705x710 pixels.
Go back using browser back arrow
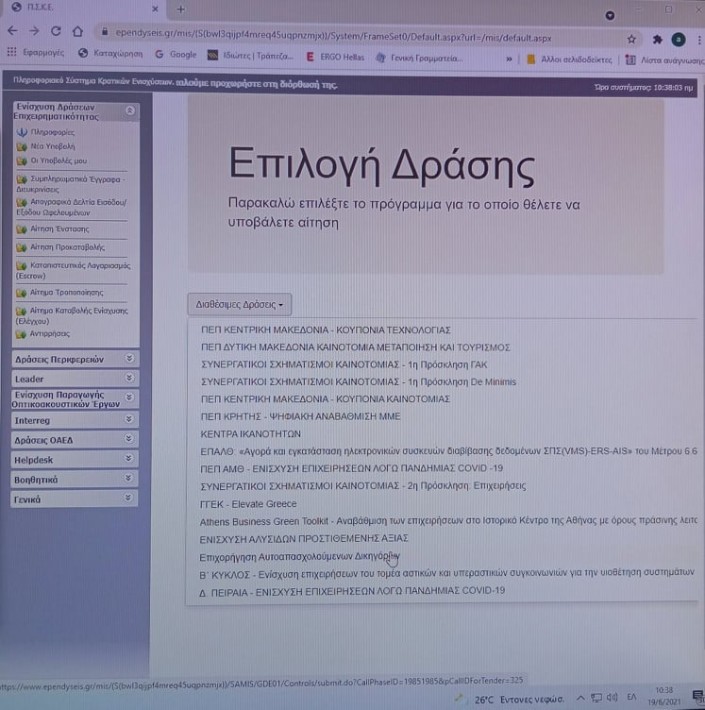[13, 31]
